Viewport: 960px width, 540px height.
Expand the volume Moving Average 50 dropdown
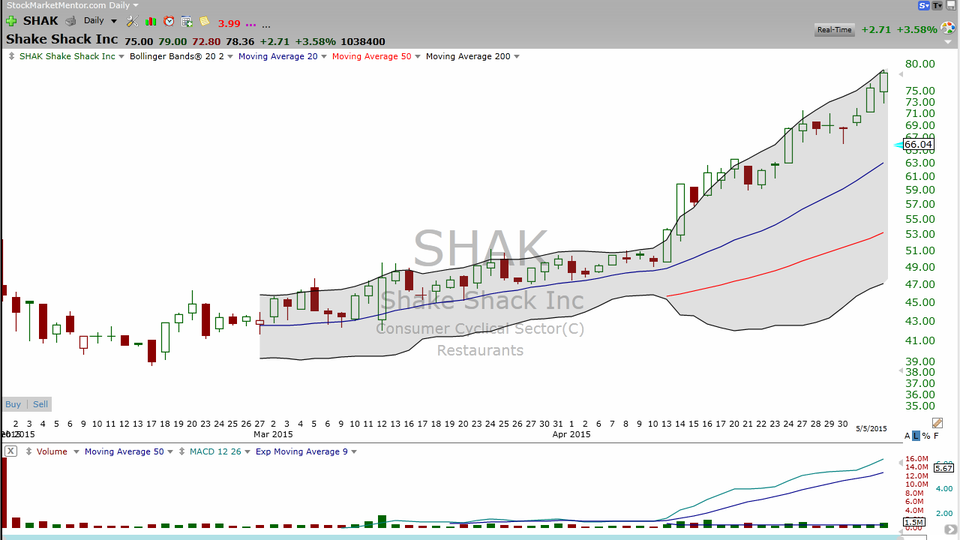(x=170, y=452)
